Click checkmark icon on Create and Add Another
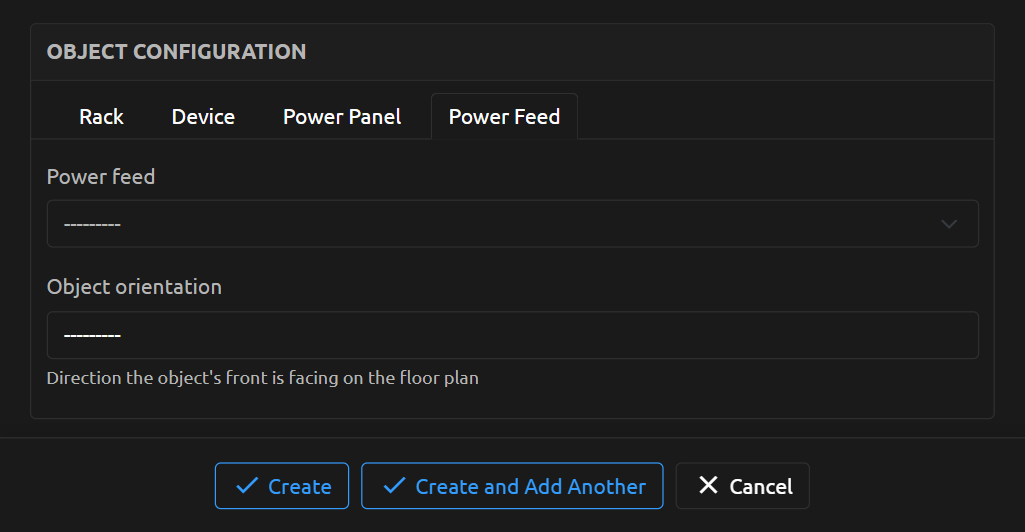The width and height of the screenshot is (1025, 532). [x=394, y=486]
